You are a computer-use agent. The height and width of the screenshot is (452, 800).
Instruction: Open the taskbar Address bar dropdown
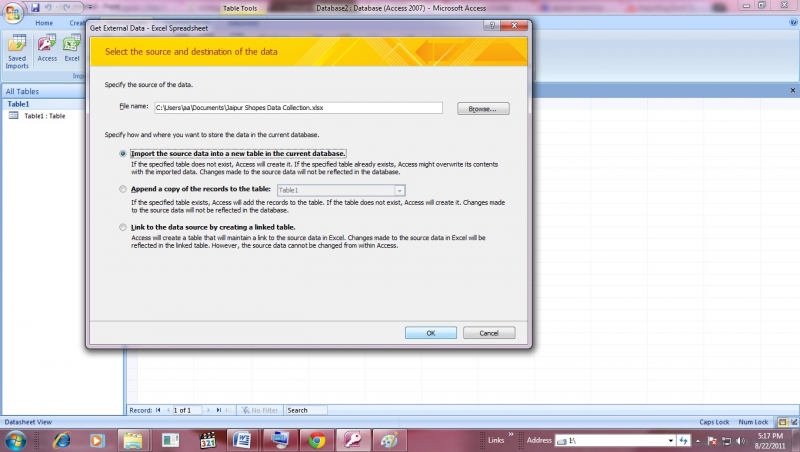click(x=669, y=440)
